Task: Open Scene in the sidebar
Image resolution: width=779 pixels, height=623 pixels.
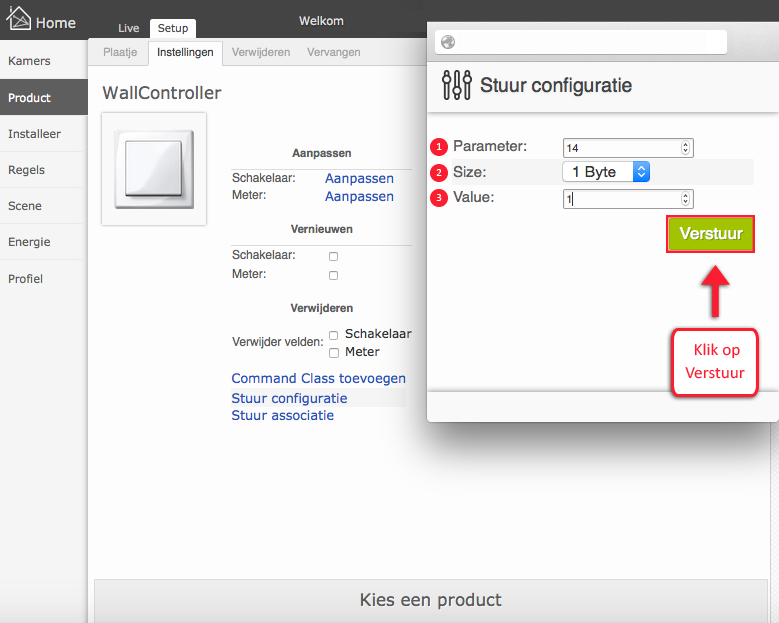Action: tap(44, 206)
